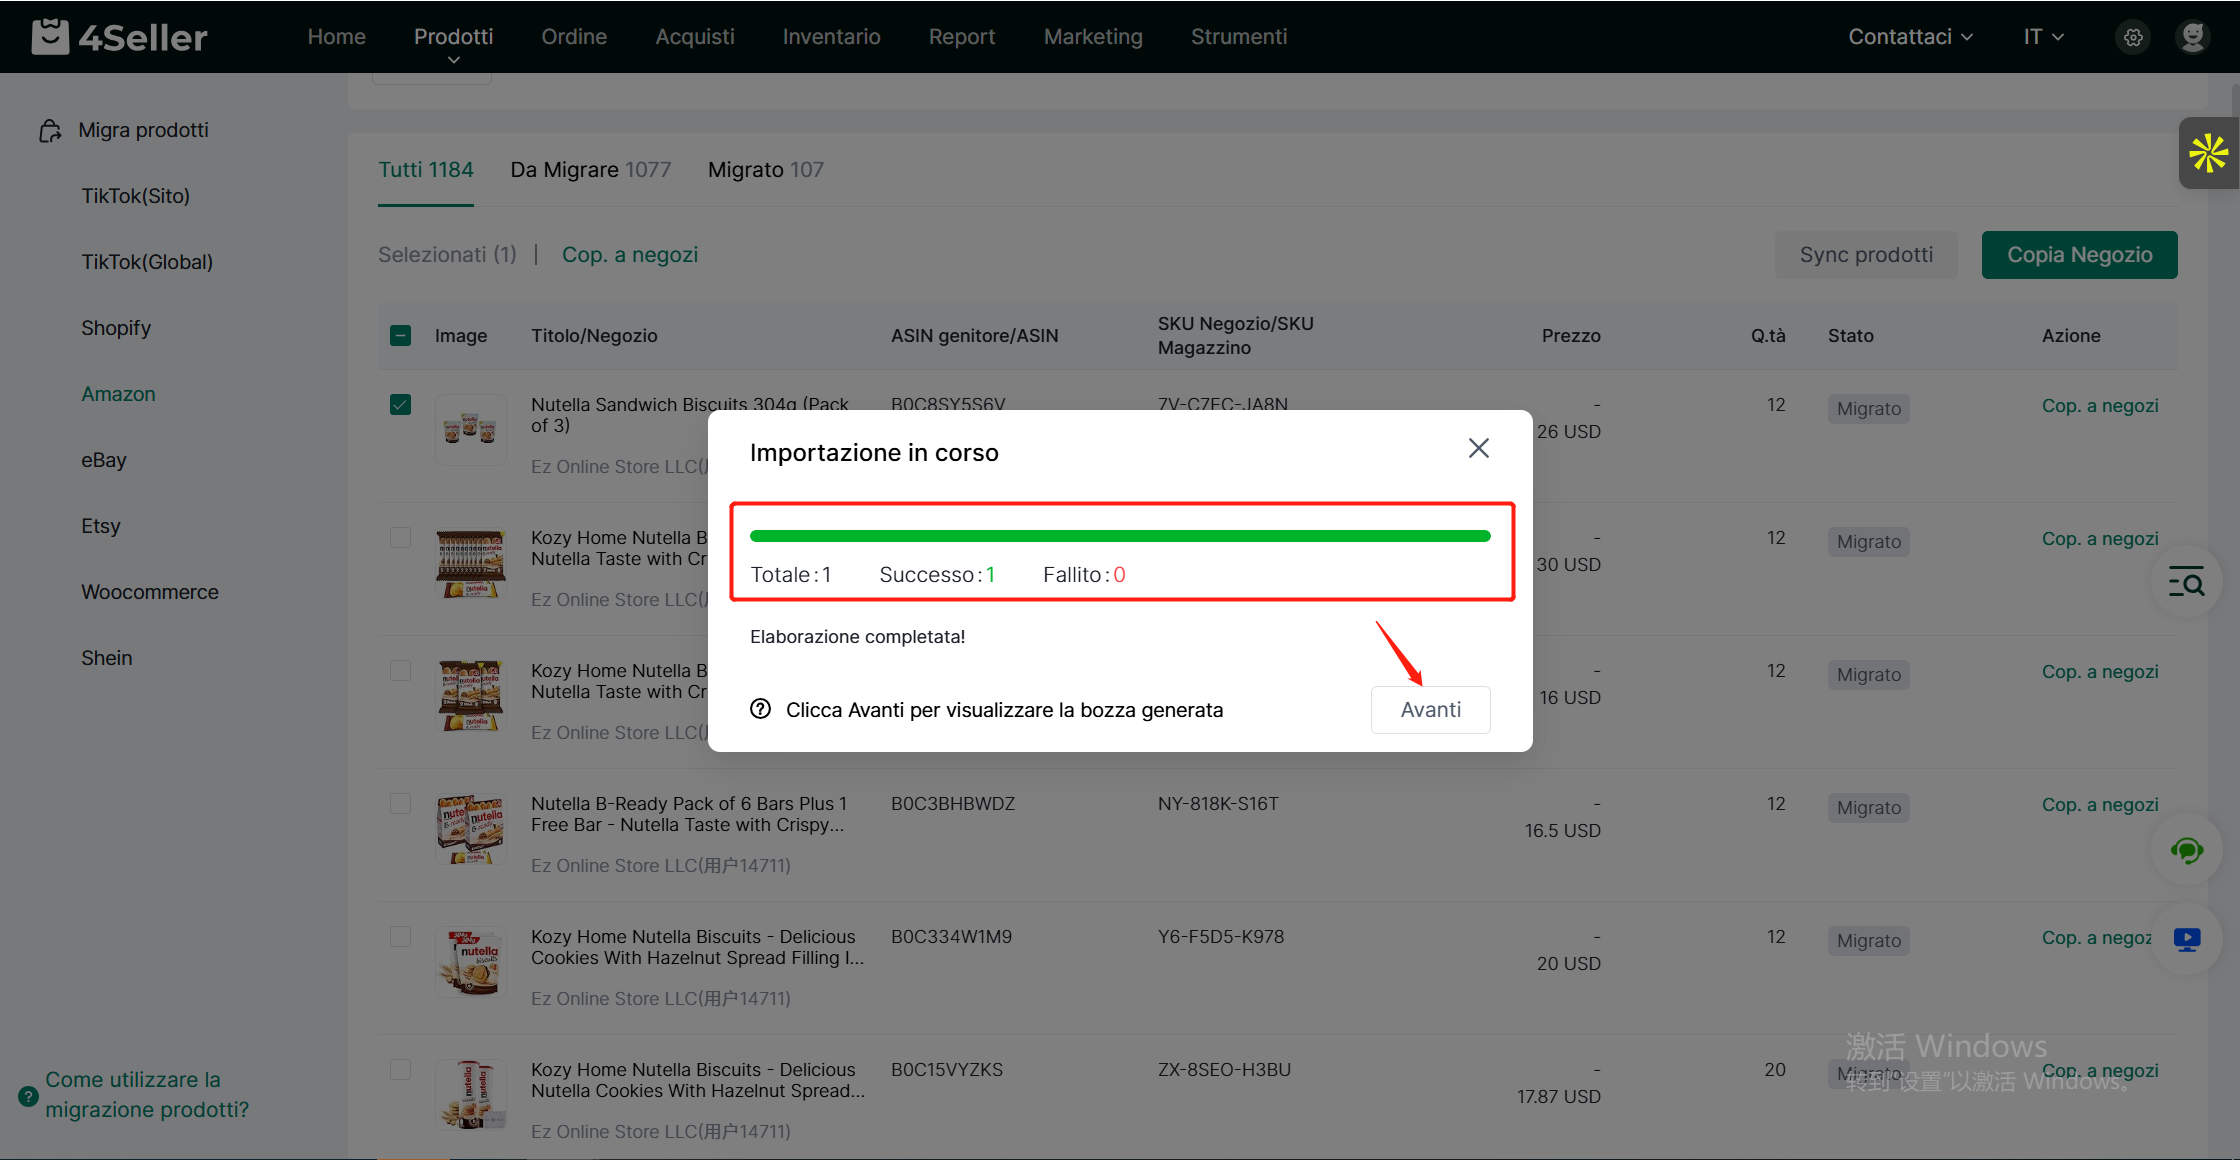Check the Nutella B-Ready Pack of 6 checkbox
2240x1160 pixels.
coord(400,803)
